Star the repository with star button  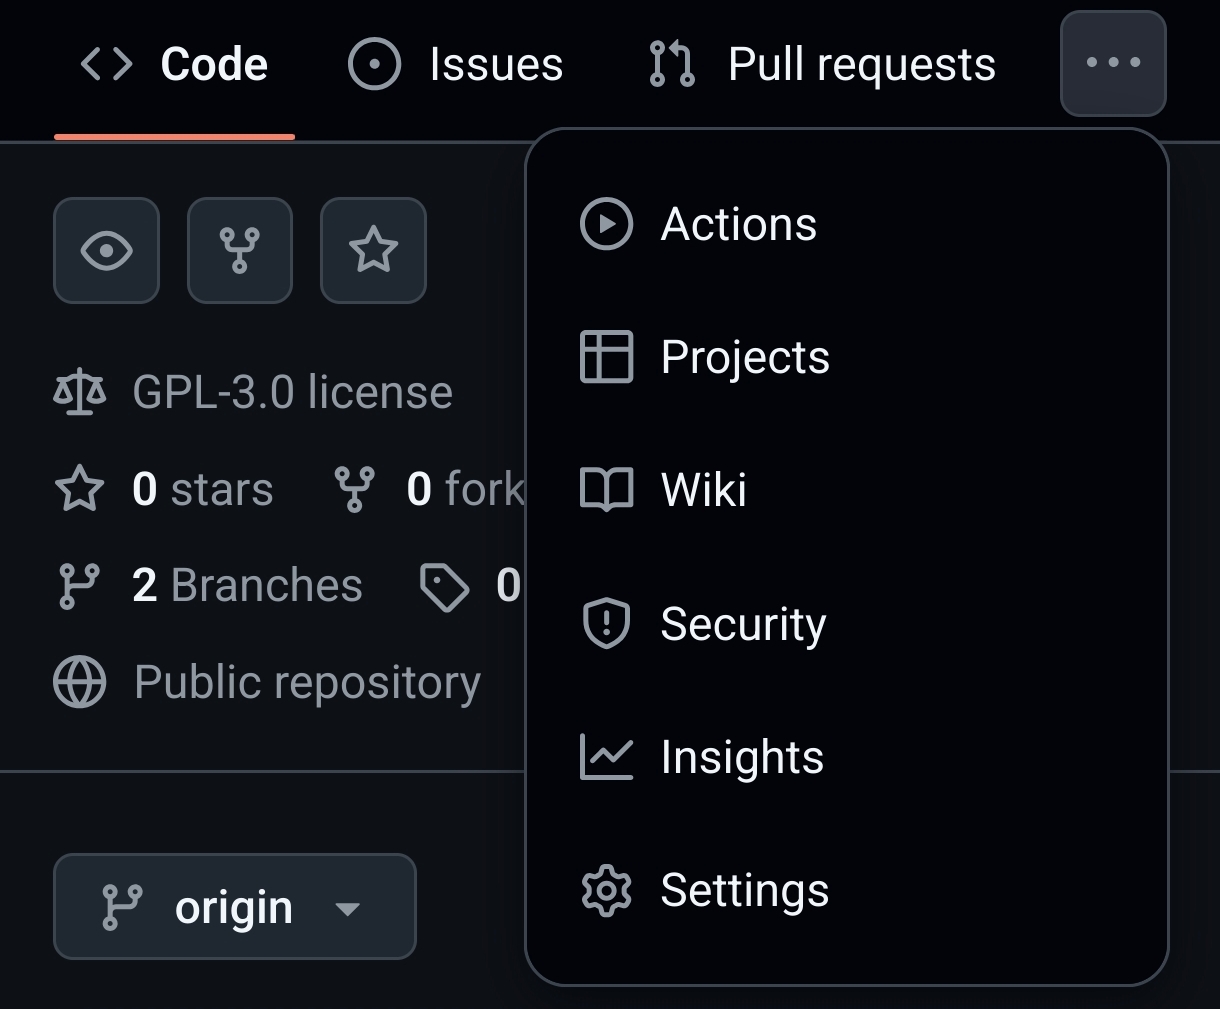click(x=373, y=250)
